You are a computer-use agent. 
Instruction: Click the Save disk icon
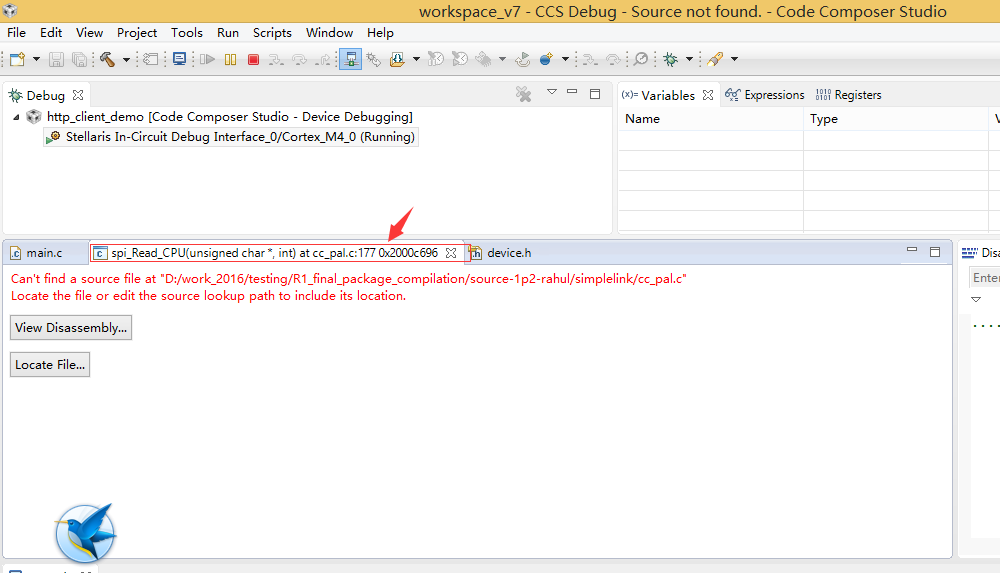coord(56,59)
